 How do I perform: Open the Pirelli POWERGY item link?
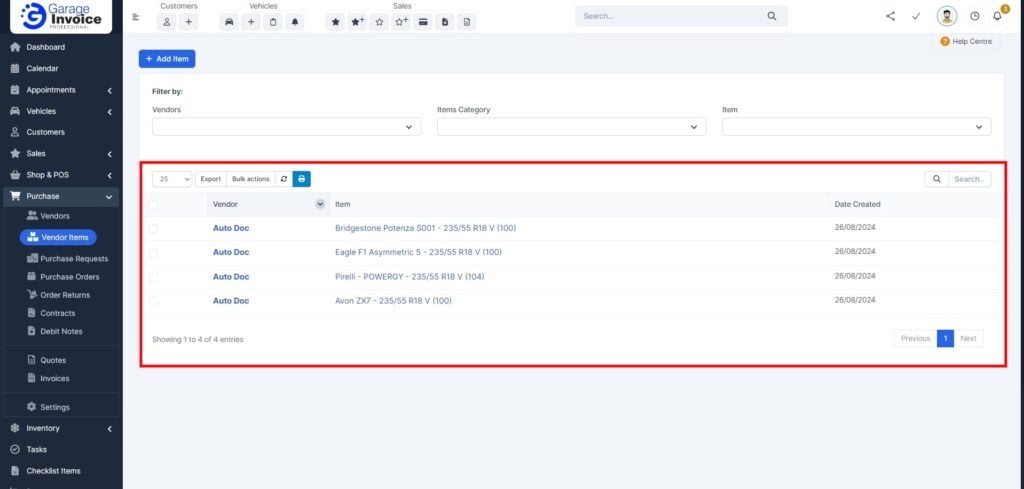[409, 277]
